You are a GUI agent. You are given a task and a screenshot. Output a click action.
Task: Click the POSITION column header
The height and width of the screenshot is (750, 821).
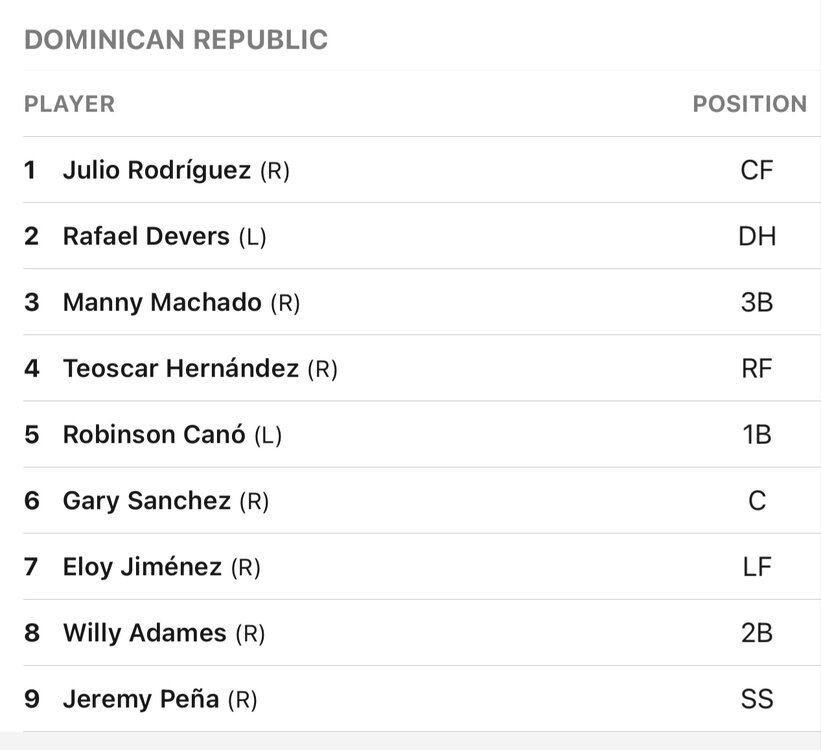click(x=749, y=104)
